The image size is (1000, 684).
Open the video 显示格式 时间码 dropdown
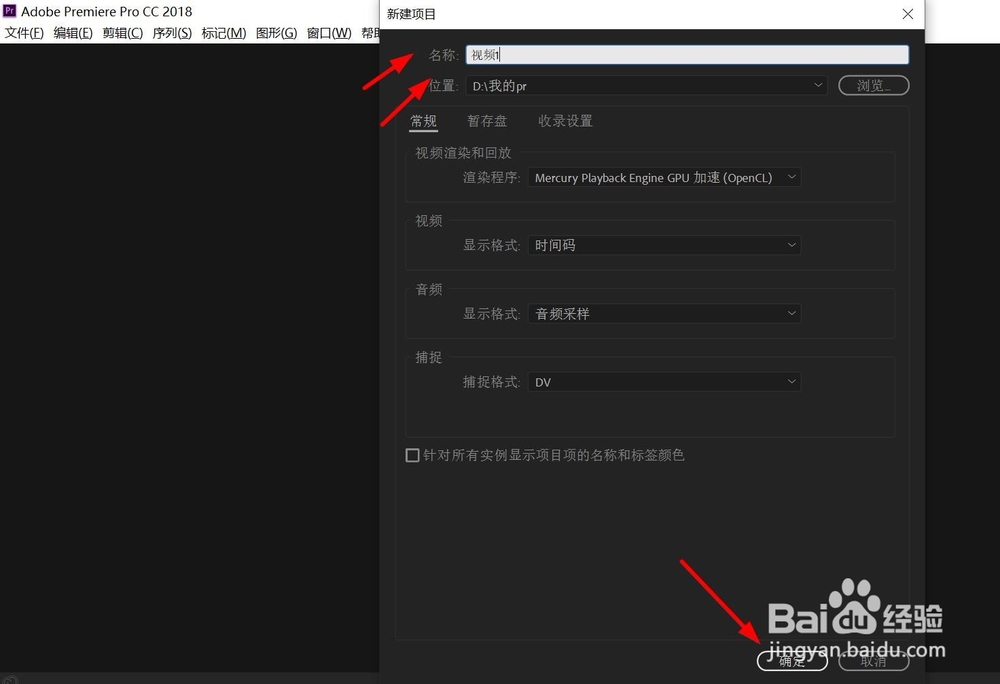point(664,245)
